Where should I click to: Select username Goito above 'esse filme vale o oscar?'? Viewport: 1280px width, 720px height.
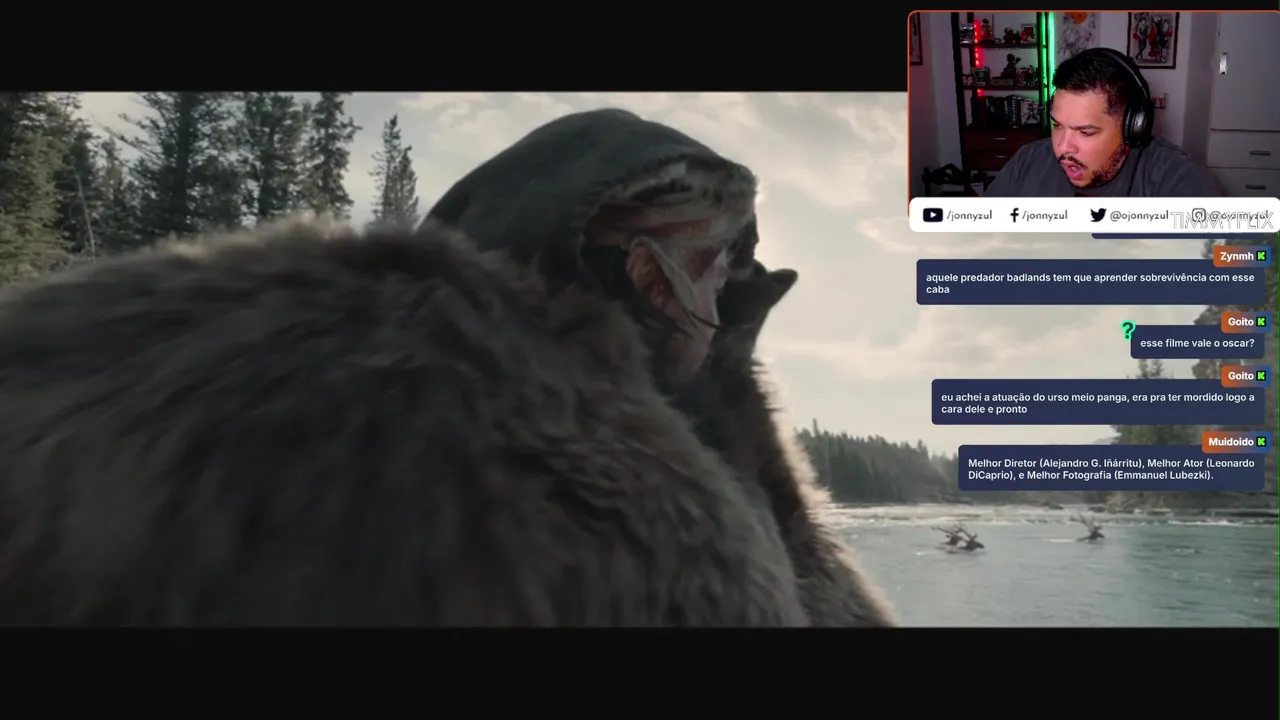tap(1240, 321)
